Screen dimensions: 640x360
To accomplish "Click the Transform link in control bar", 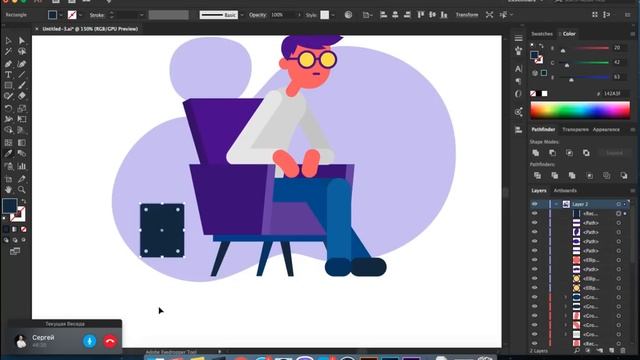I will tap(467, 15).
